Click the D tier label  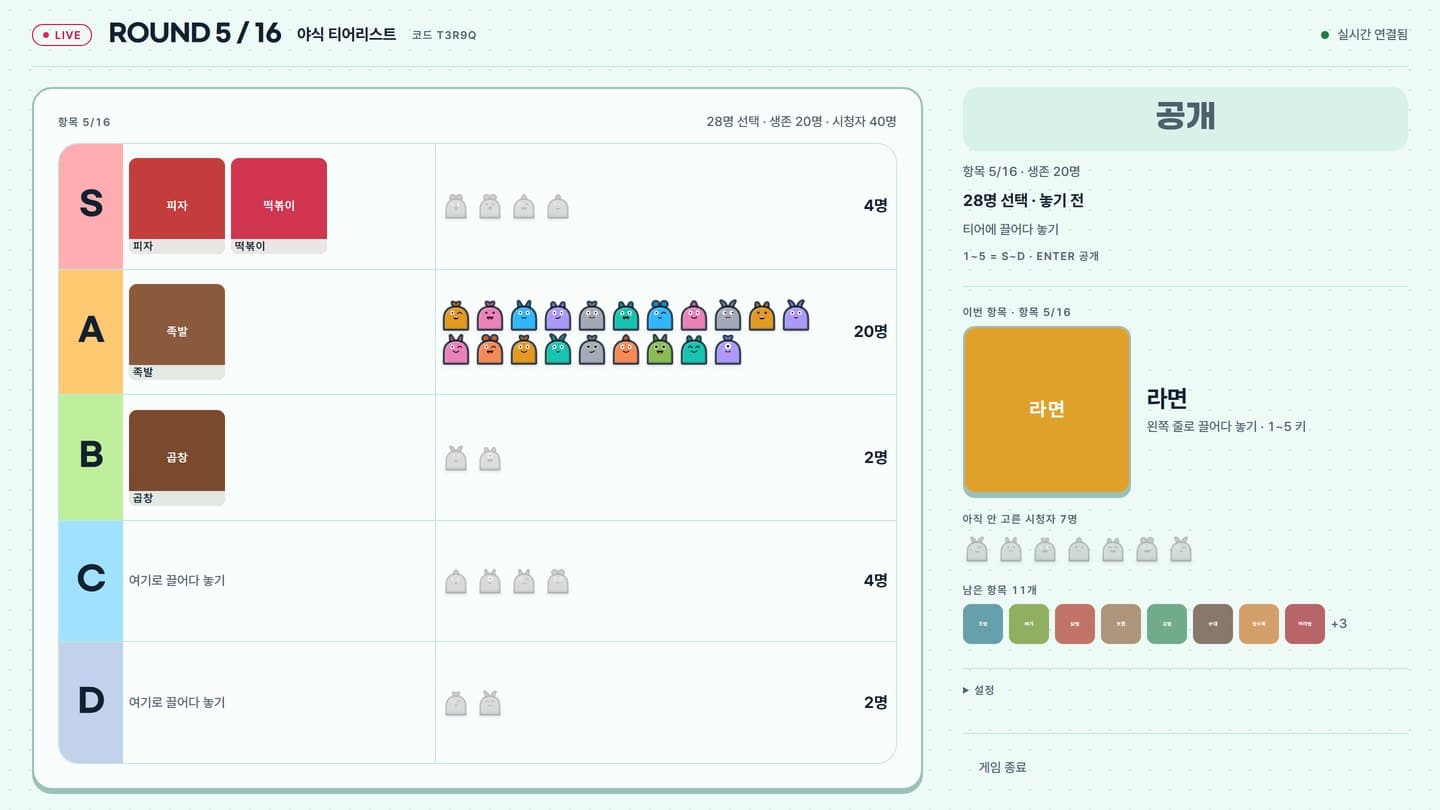91,702
